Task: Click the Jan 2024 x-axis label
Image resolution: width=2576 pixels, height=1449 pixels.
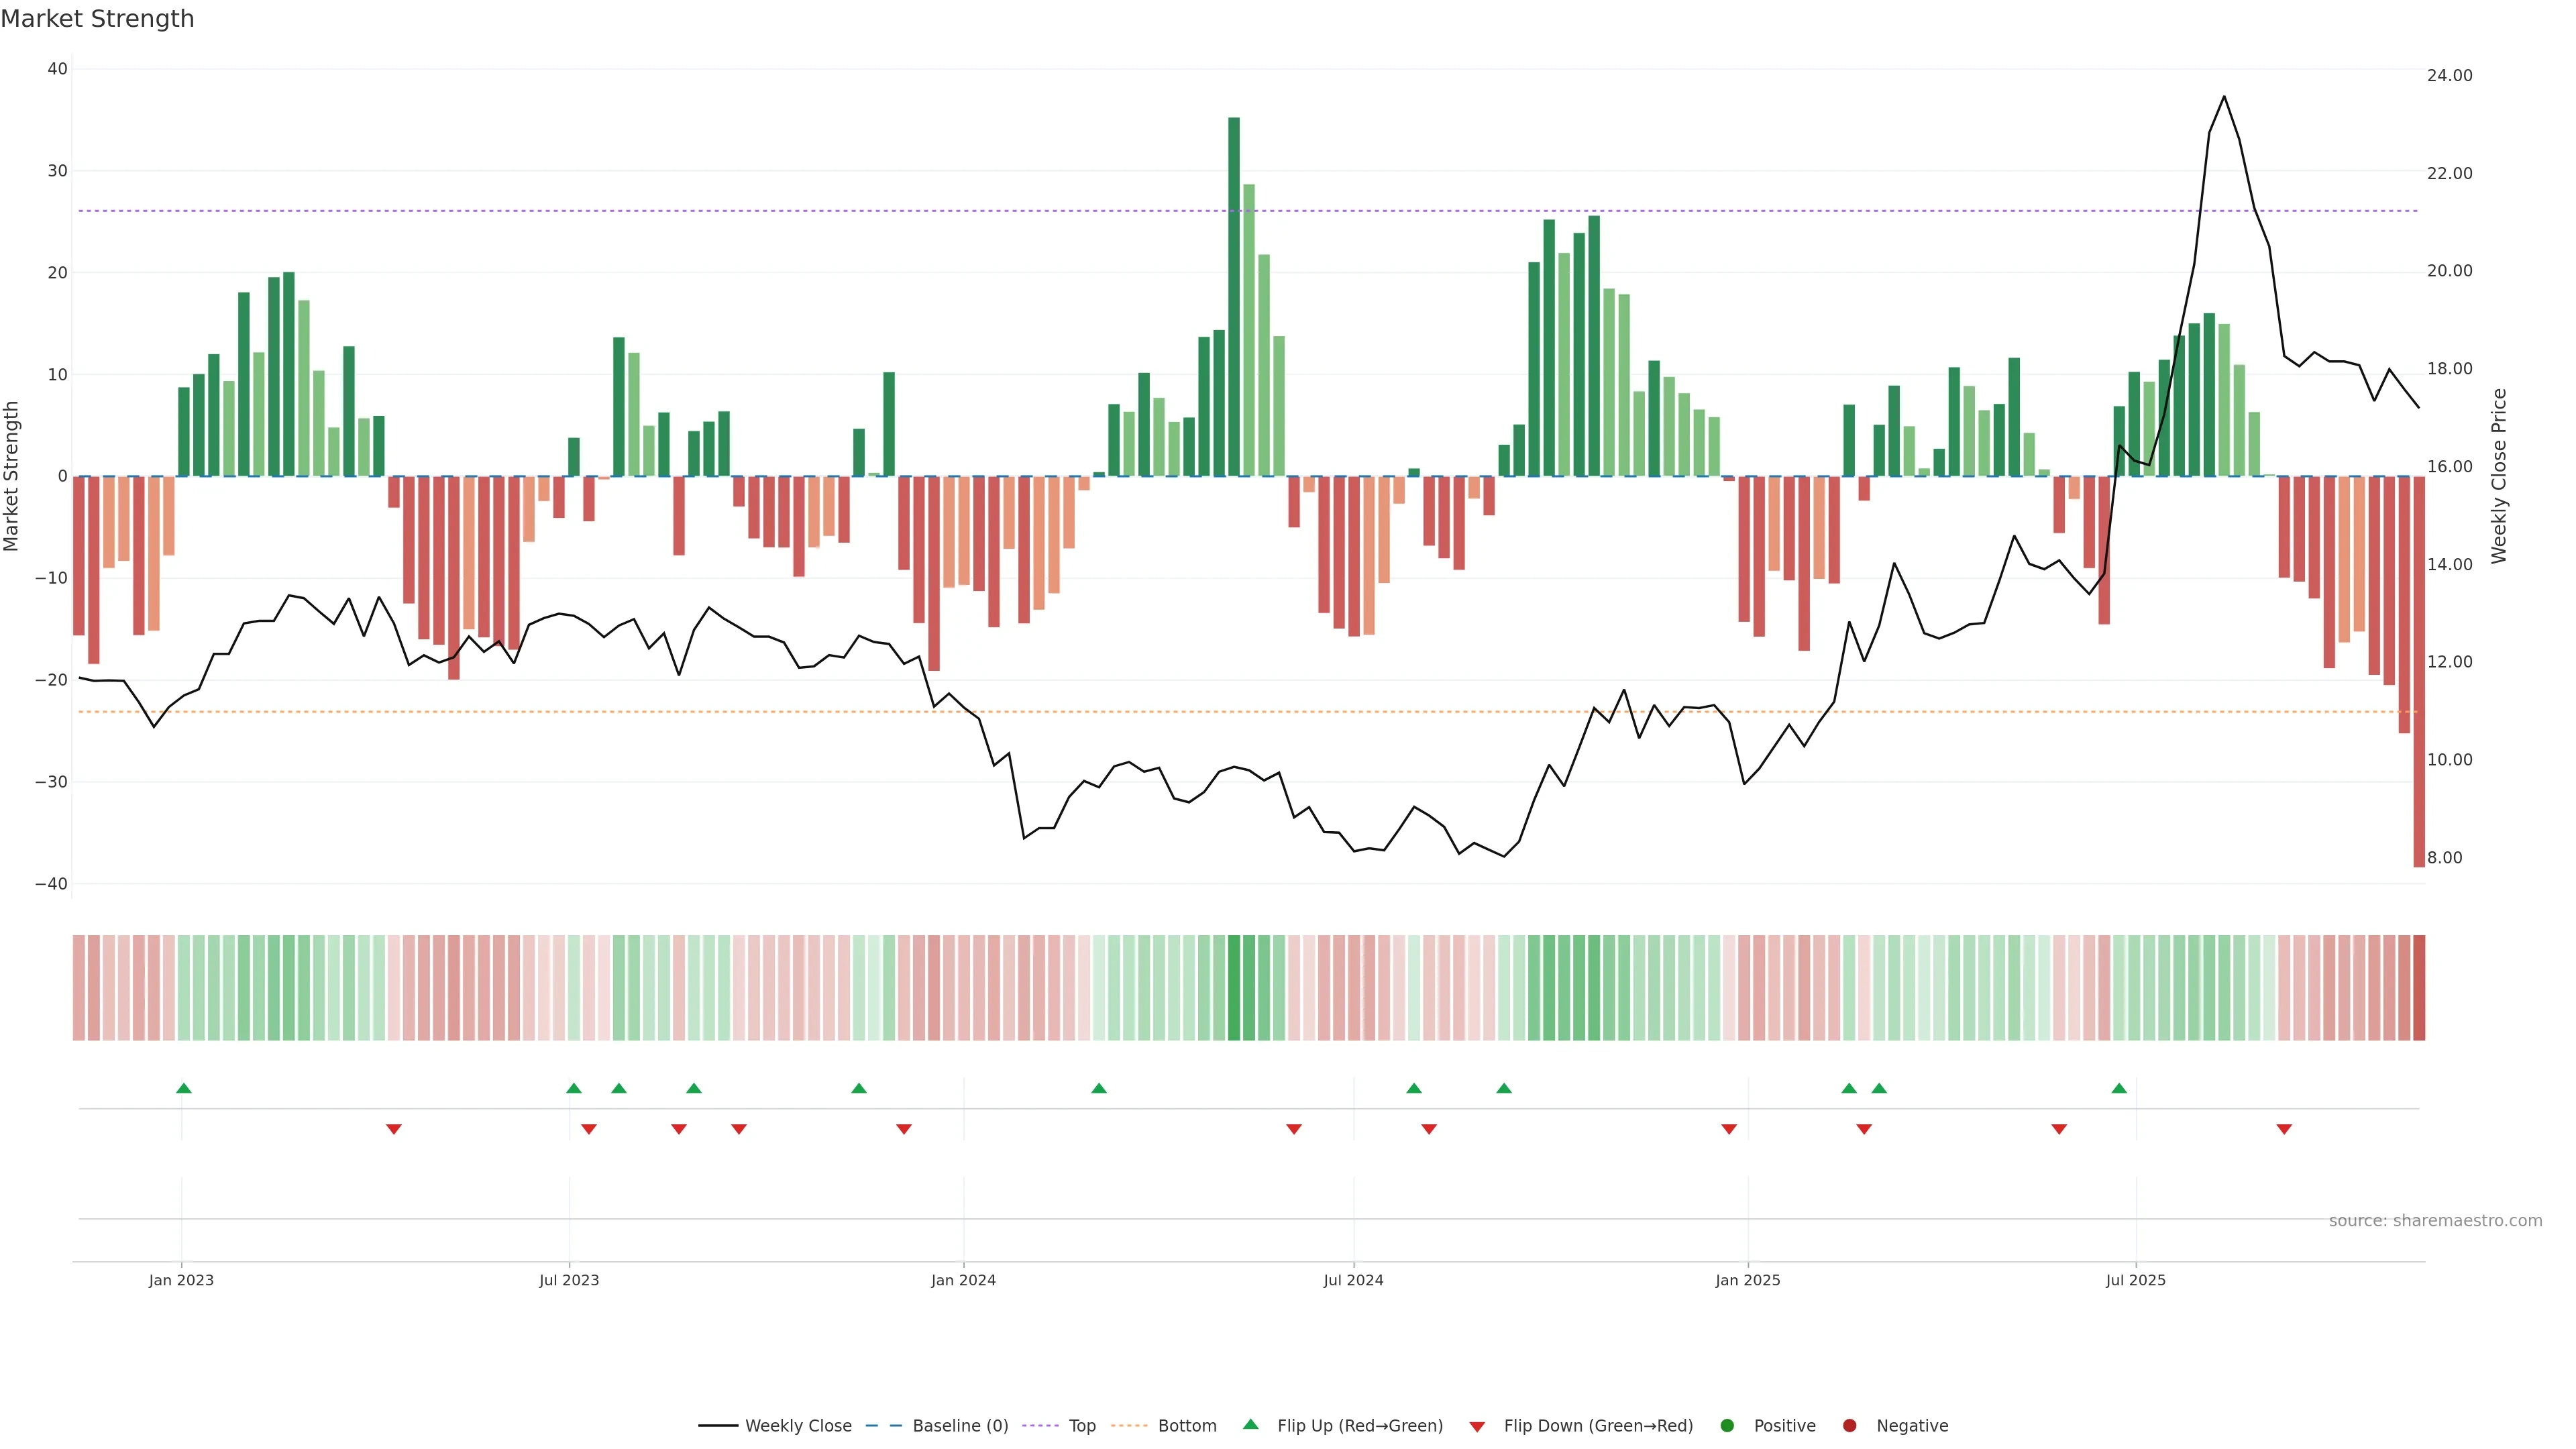Action: 963,1280
